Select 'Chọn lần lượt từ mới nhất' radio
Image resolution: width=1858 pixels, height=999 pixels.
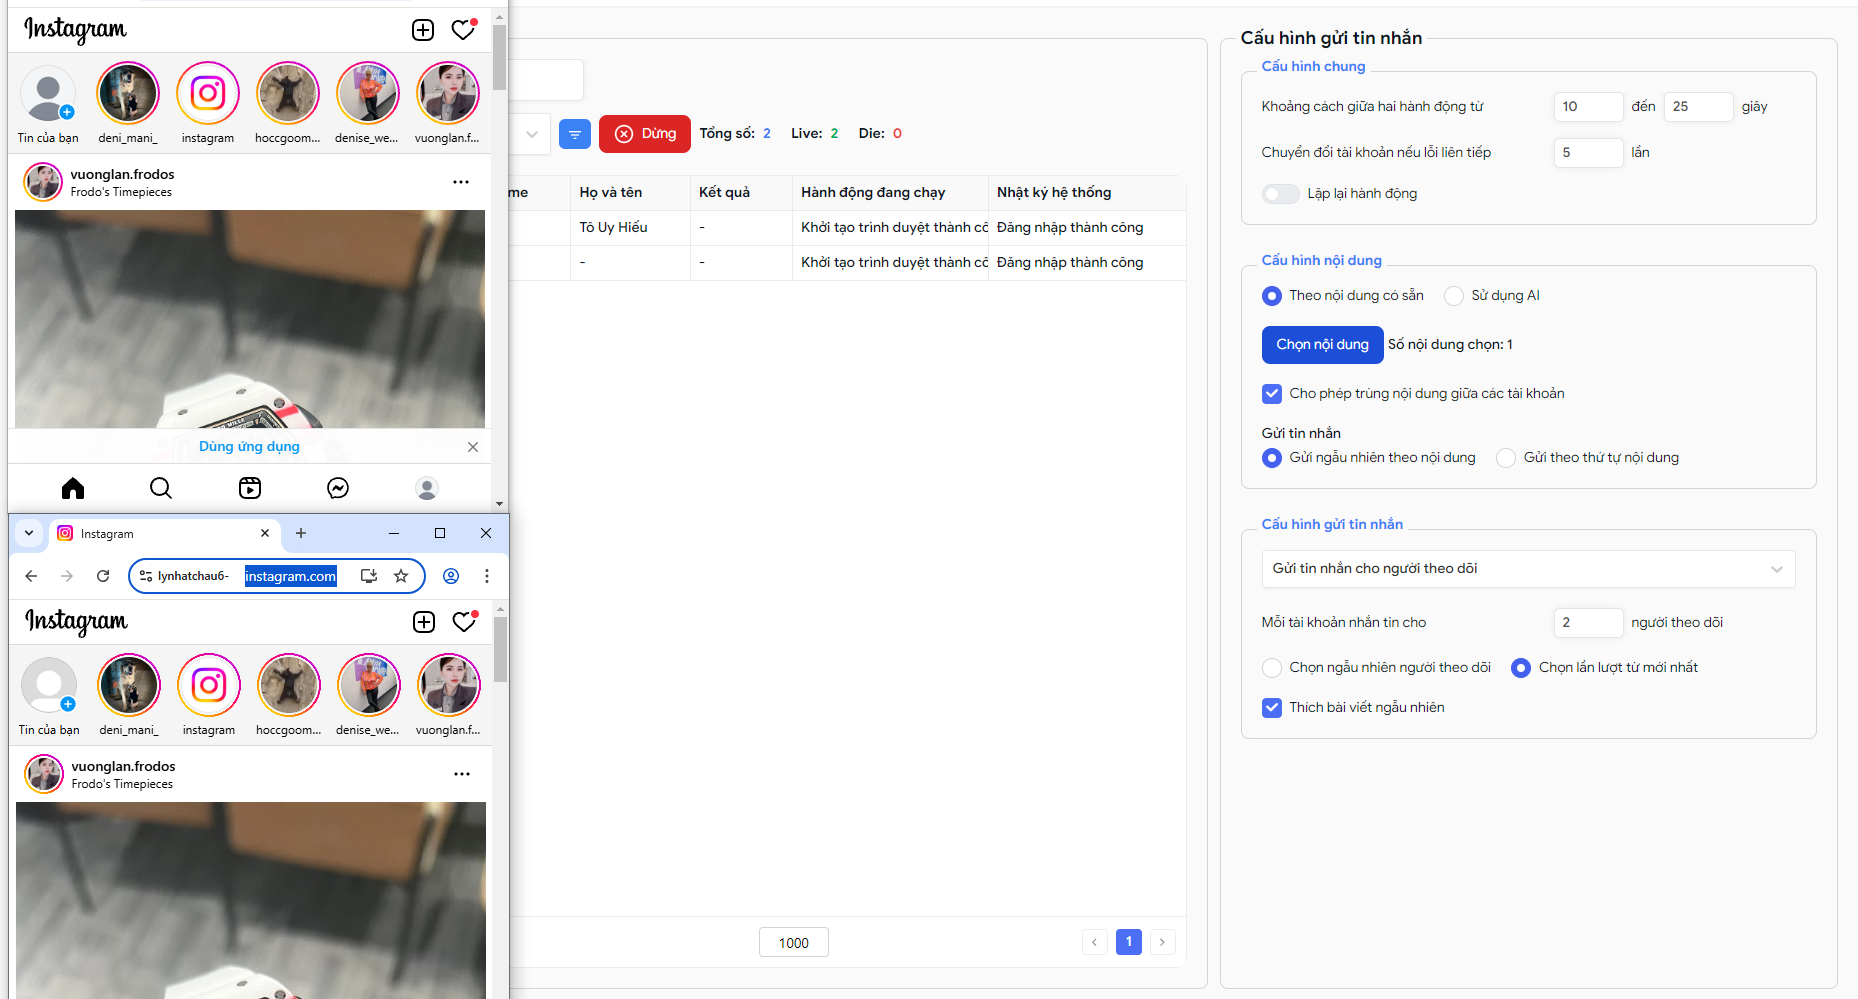(1521, 668)
